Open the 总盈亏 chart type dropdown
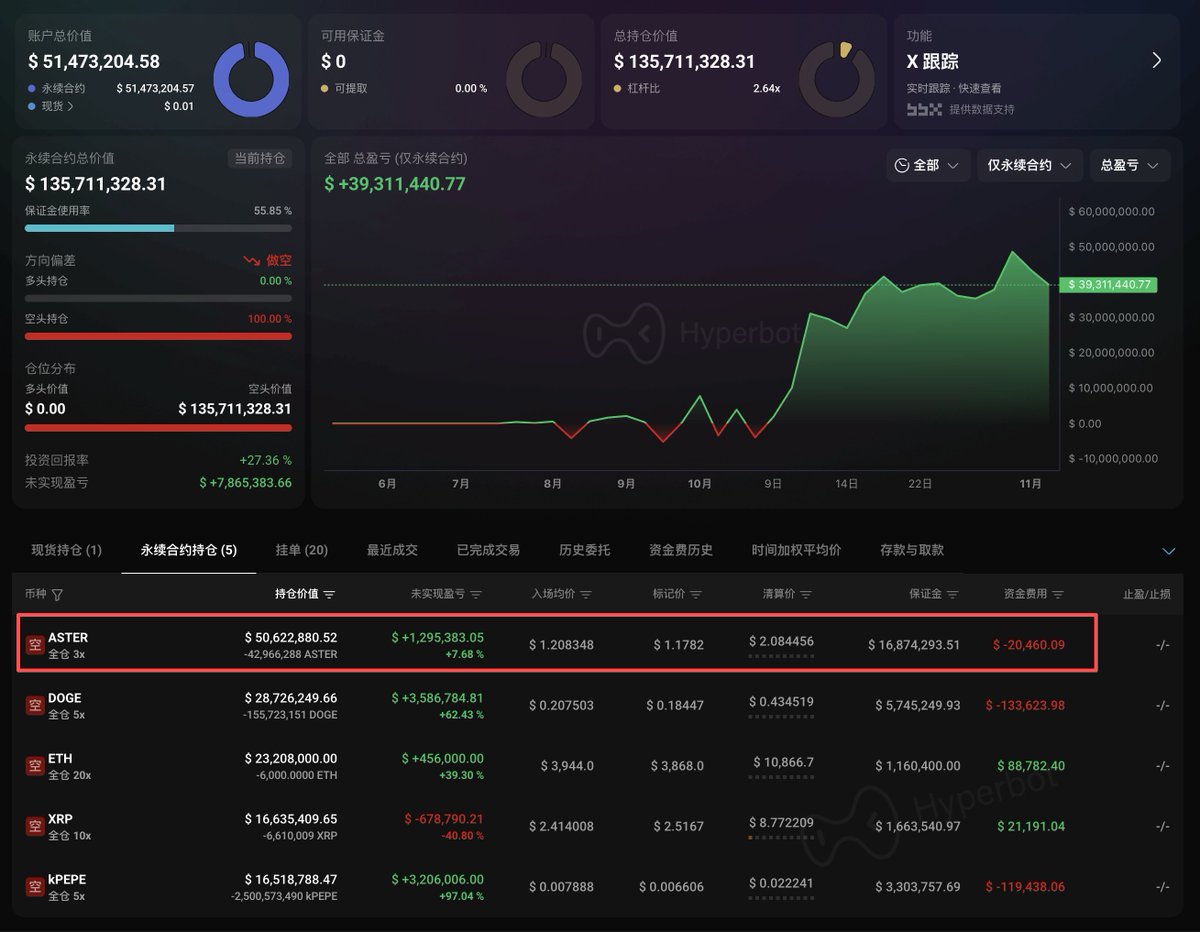Viewport: 1200px width, 932px height. pos(1130,165)
